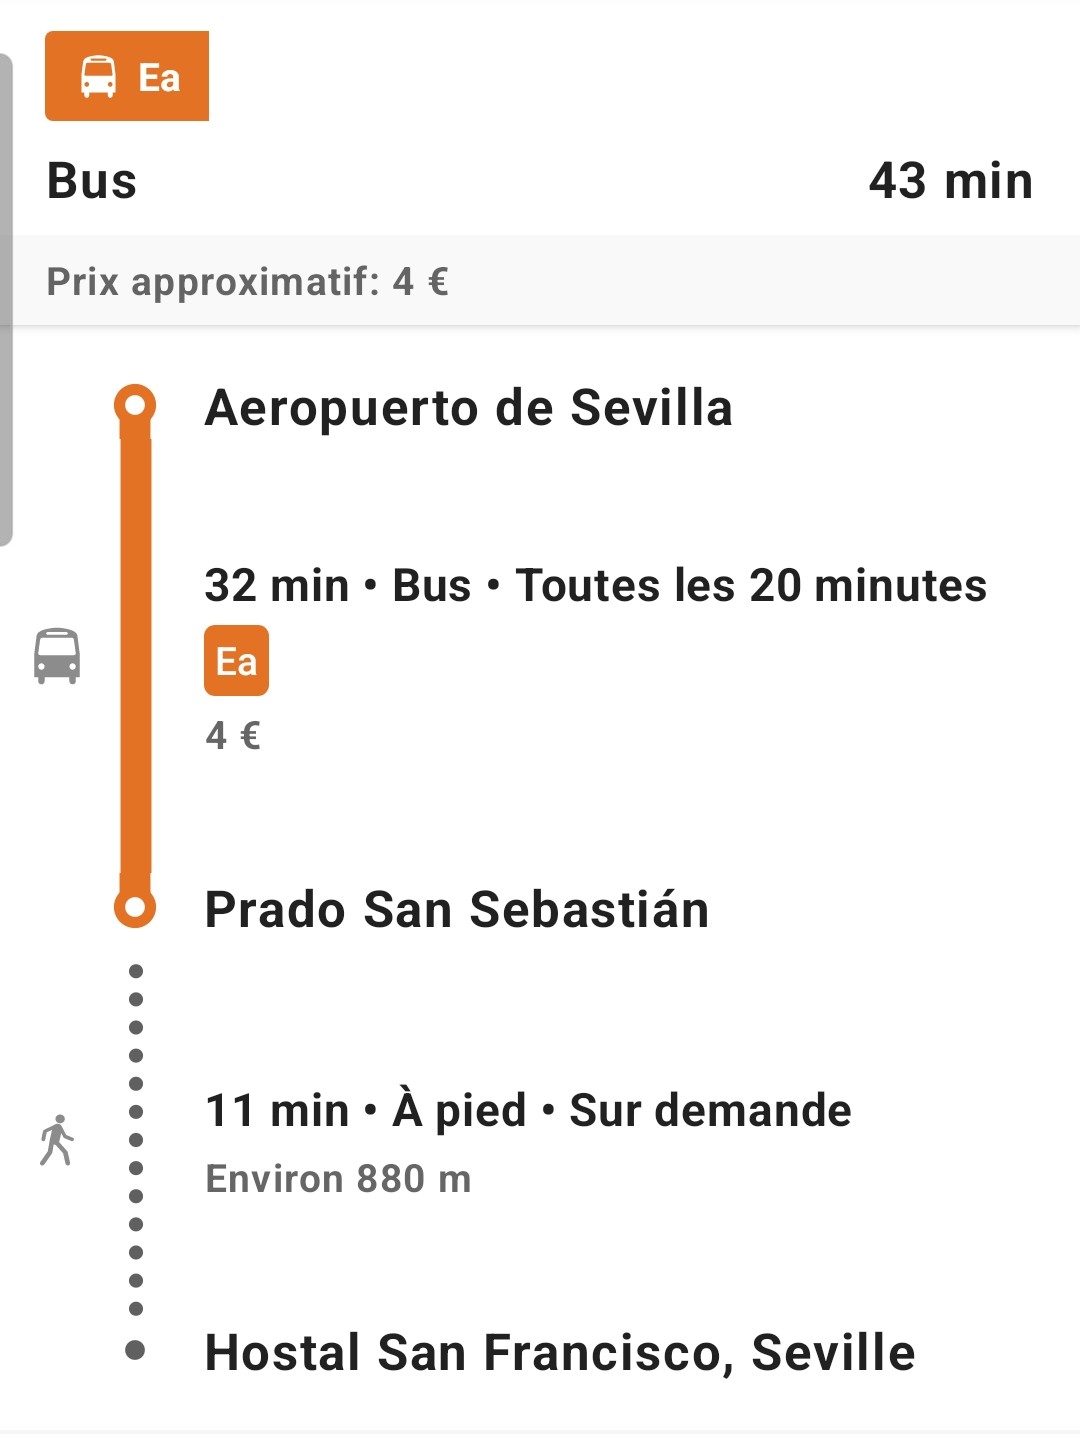This screenshot has width=1080, height=1434.
Task: Tap the 4 € fare under the Ea badge
Action: point(233,736)
